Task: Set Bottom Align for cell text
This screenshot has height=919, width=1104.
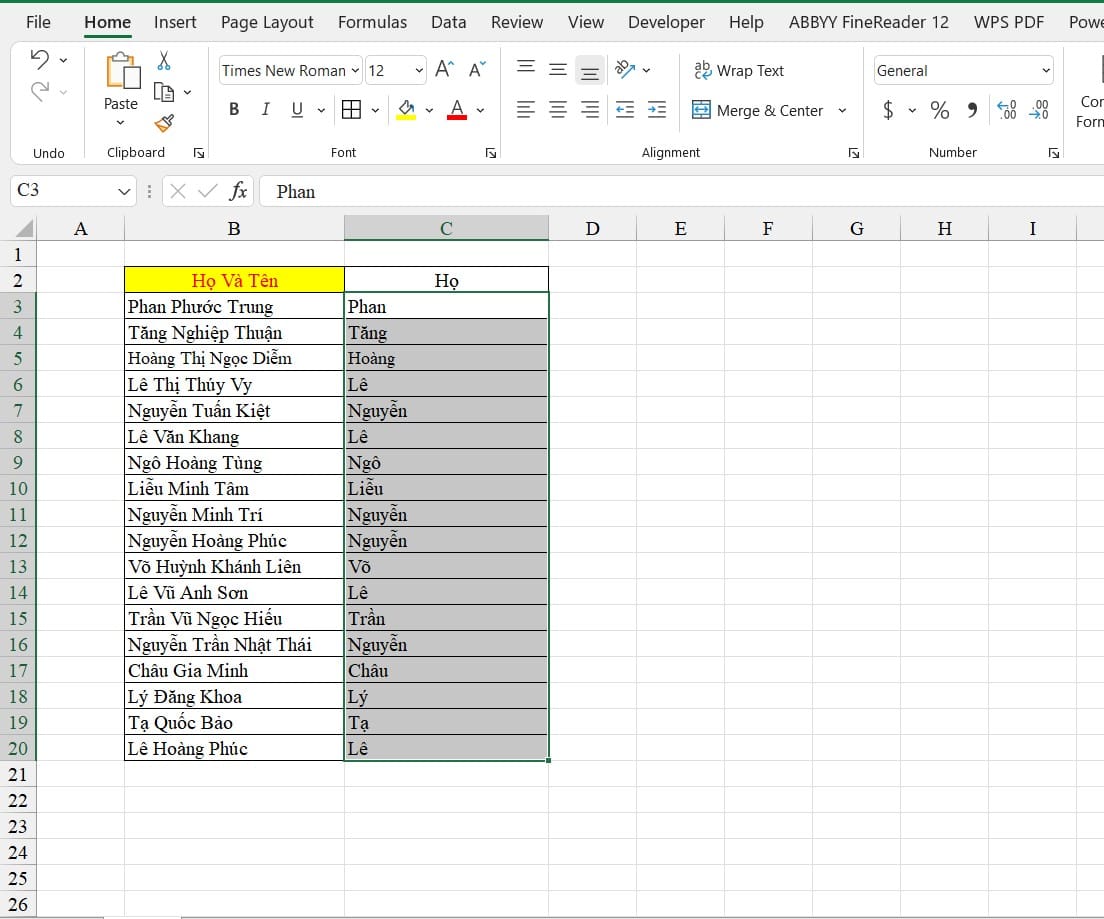Action: click(590, 70)
